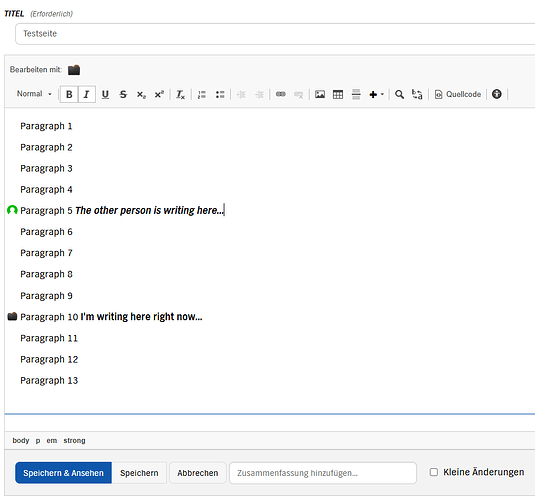
Task: Open the Normal paragraph format dropdown
Action: pyautogui.click(x=34, y=94)
